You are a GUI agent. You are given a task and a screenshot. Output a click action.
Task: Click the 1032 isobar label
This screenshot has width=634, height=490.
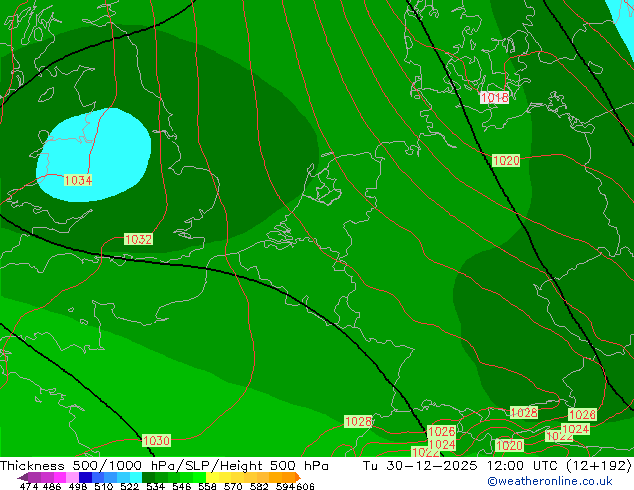pyautogui.click(x=138, y=239)
